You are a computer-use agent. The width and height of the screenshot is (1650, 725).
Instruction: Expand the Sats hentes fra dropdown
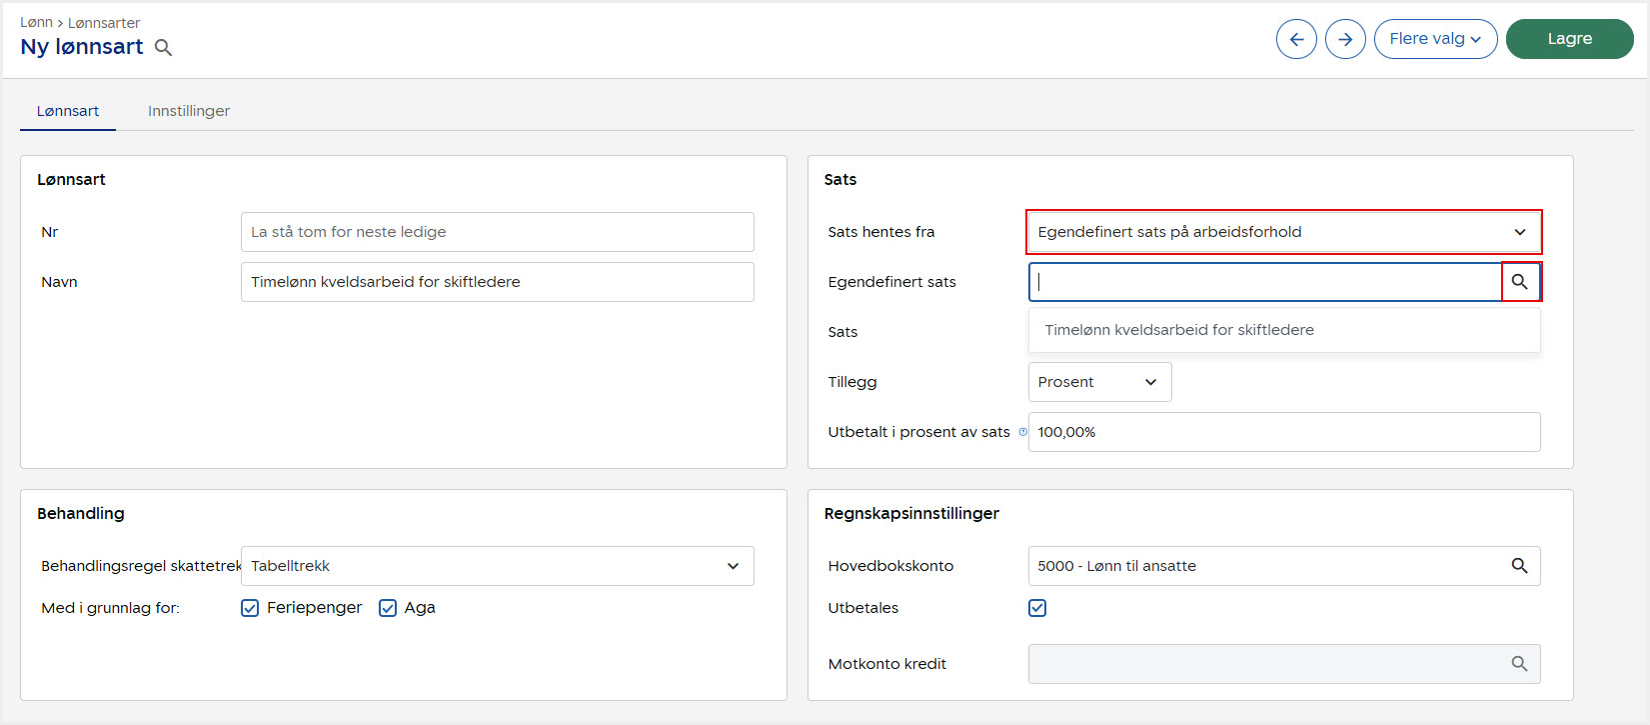(1283, 232)
